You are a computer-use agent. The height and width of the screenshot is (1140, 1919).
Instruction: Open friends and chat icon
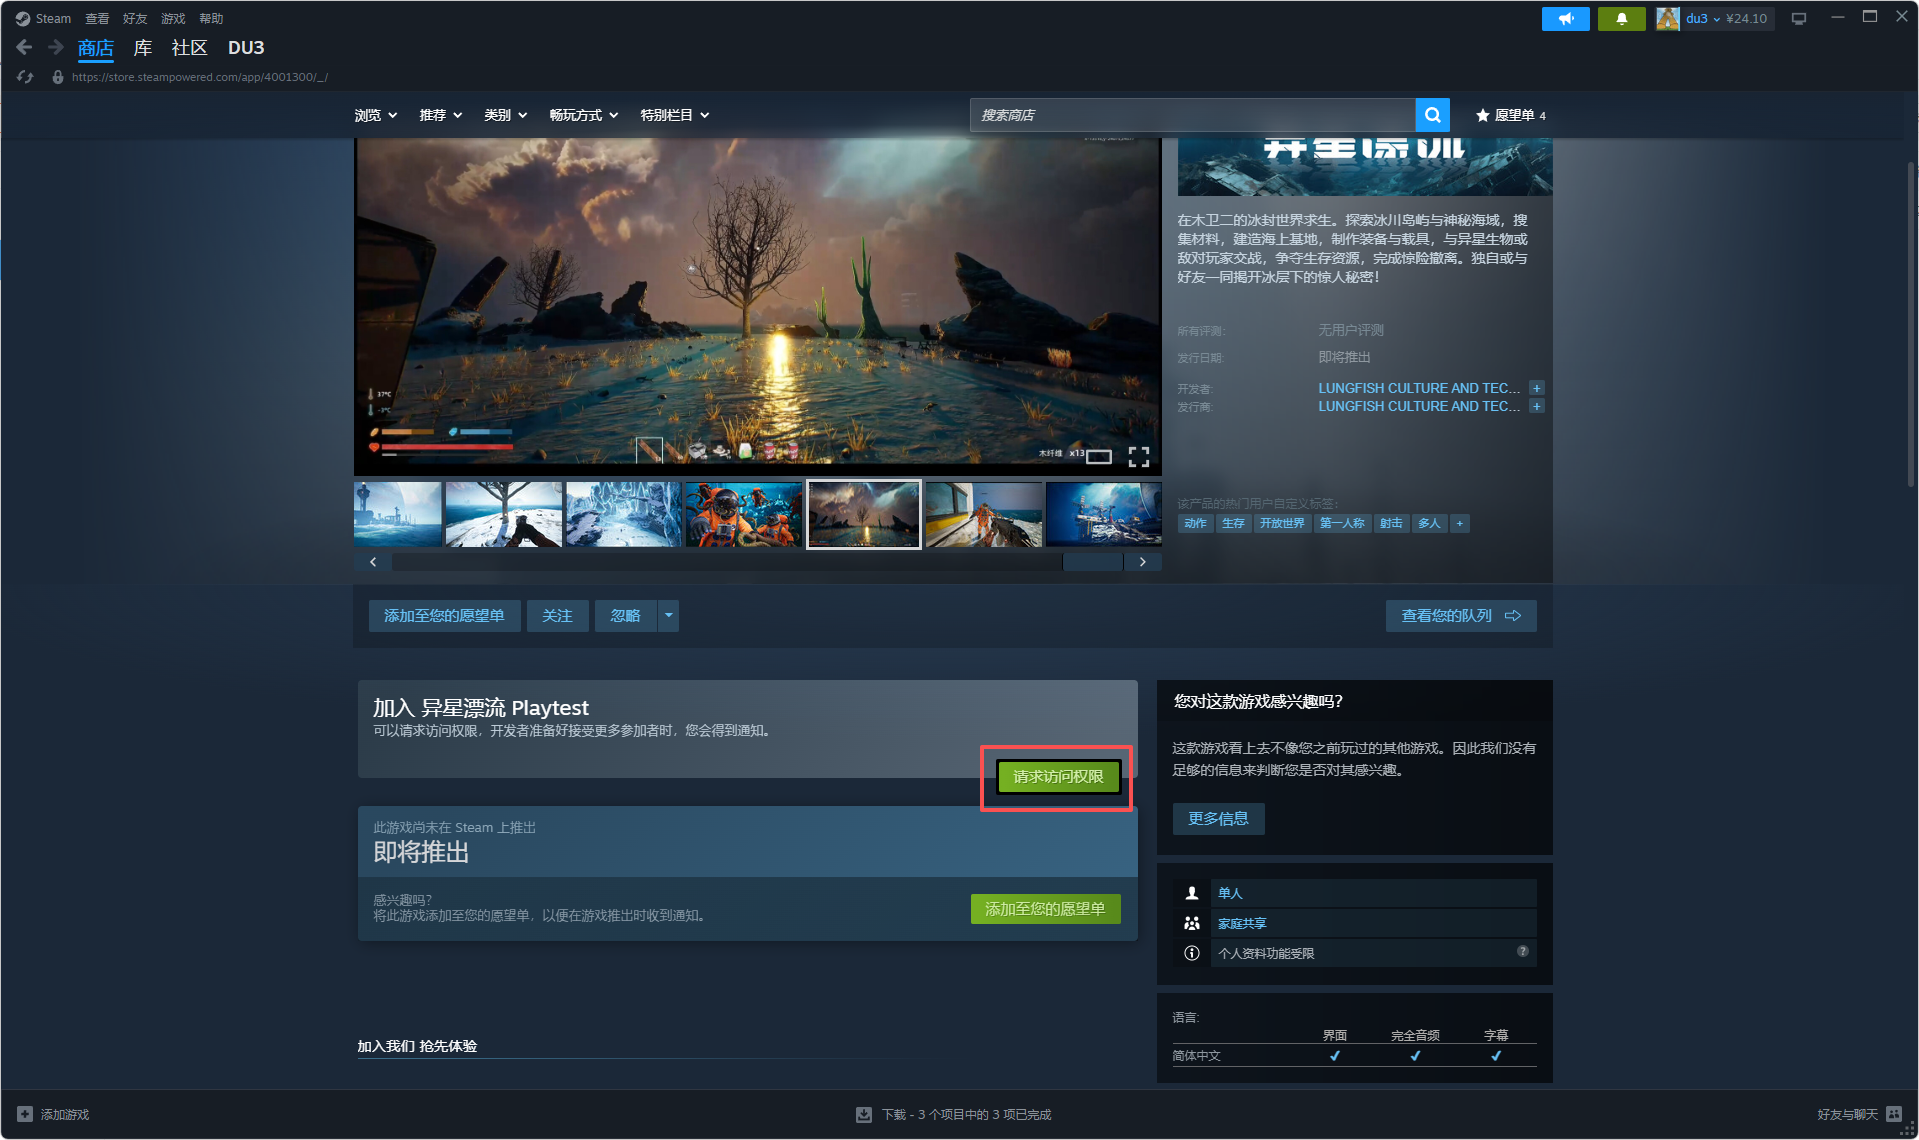click(1893, 1114)
